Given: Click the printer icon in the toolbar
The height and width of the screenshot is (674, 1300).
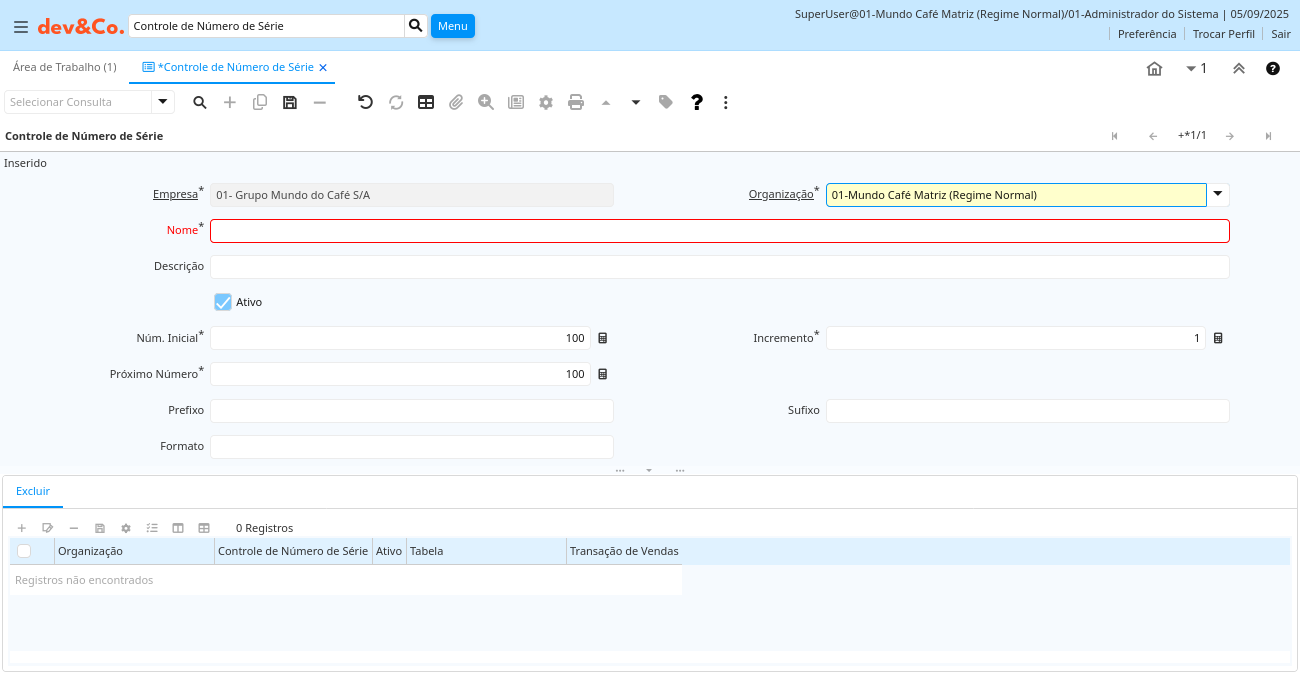Looking at the screenshot, I should click(x=576, y=102).
